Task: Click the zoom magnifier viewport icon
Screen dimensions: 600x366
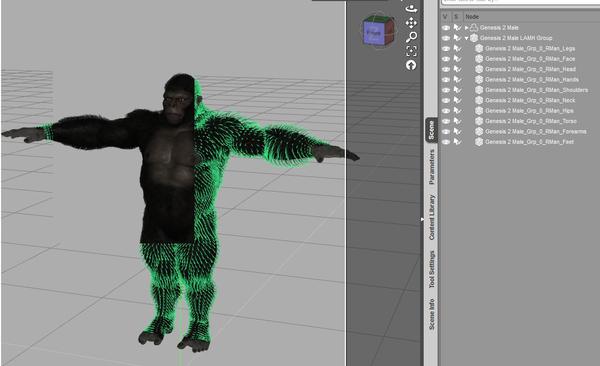Action: (x=411, y=37)
